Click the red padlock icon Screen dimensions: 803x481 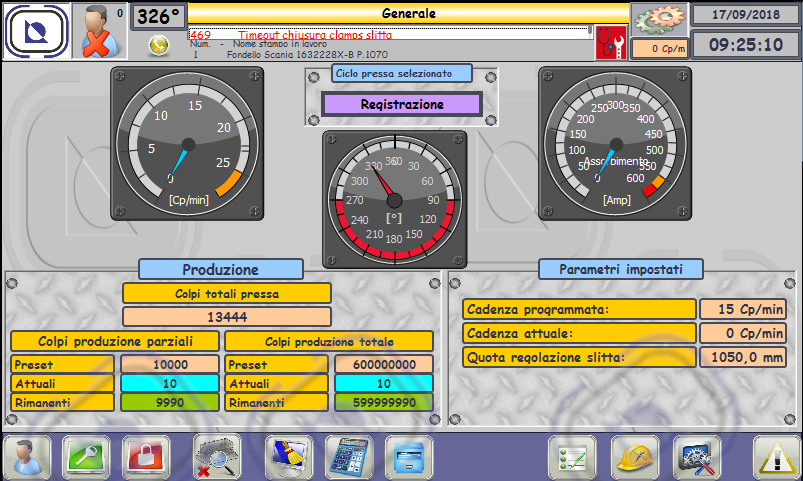pyautogui.click(x=148, y=458)
